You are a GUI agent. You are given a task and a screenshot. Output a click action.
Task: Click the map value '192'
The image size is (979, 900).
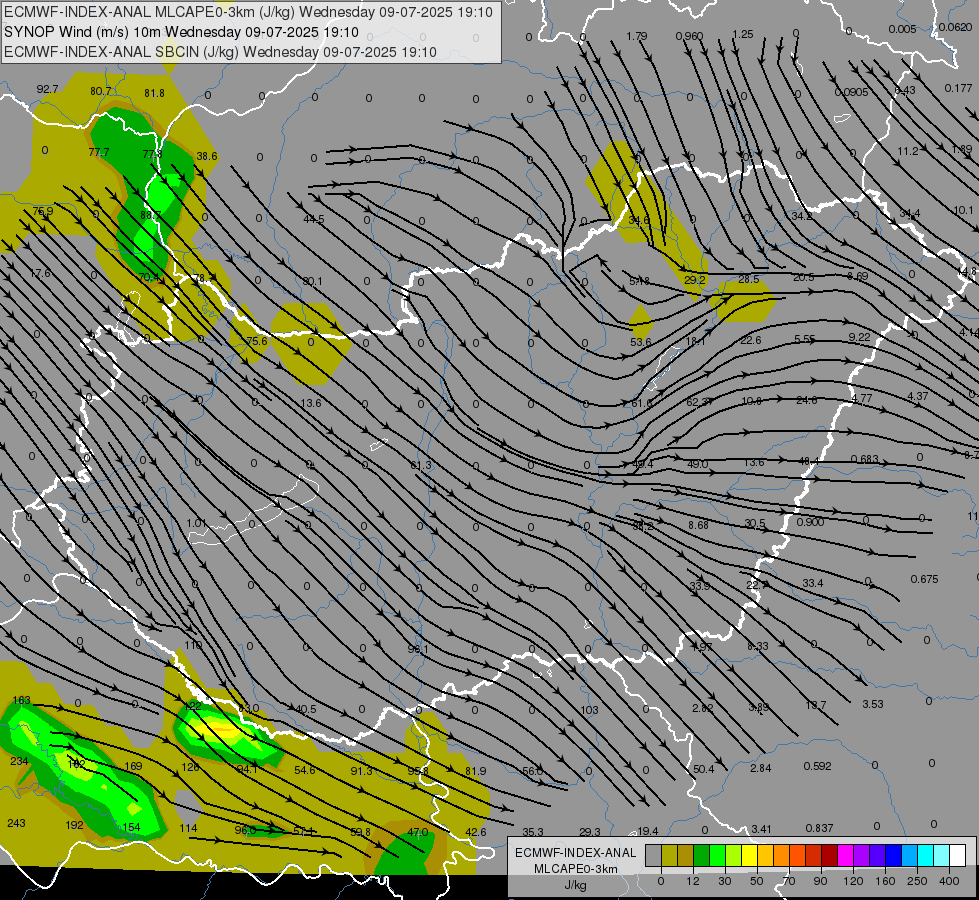[74, 825]
